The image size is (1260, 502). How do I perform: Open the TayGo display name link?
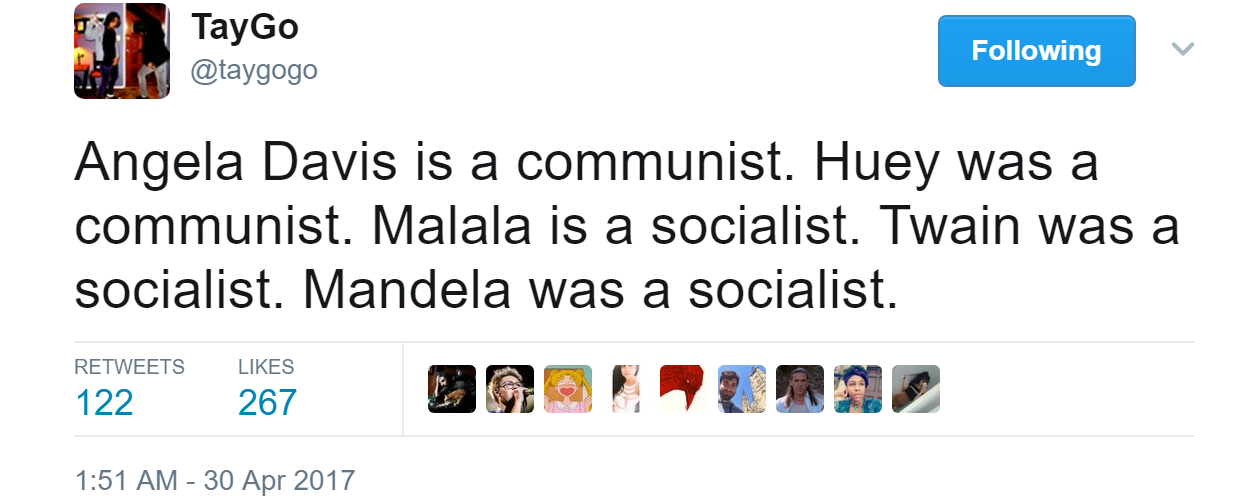coord(245,27)
